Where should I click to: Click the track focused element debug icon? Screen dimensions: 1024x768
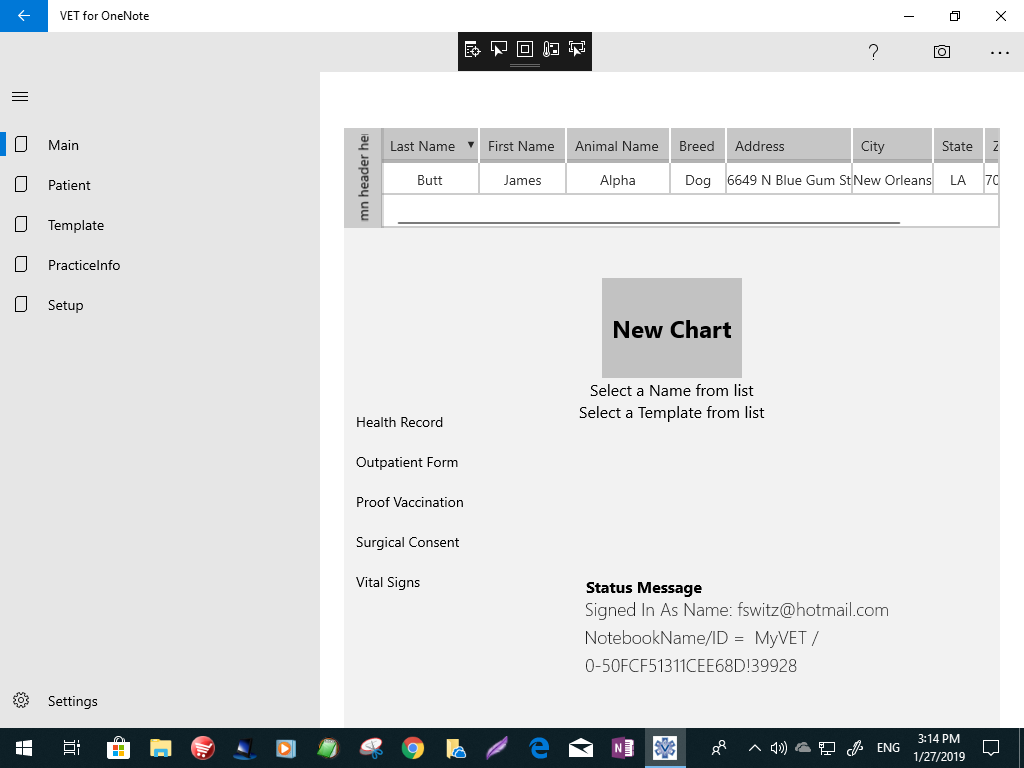point(577,49)
